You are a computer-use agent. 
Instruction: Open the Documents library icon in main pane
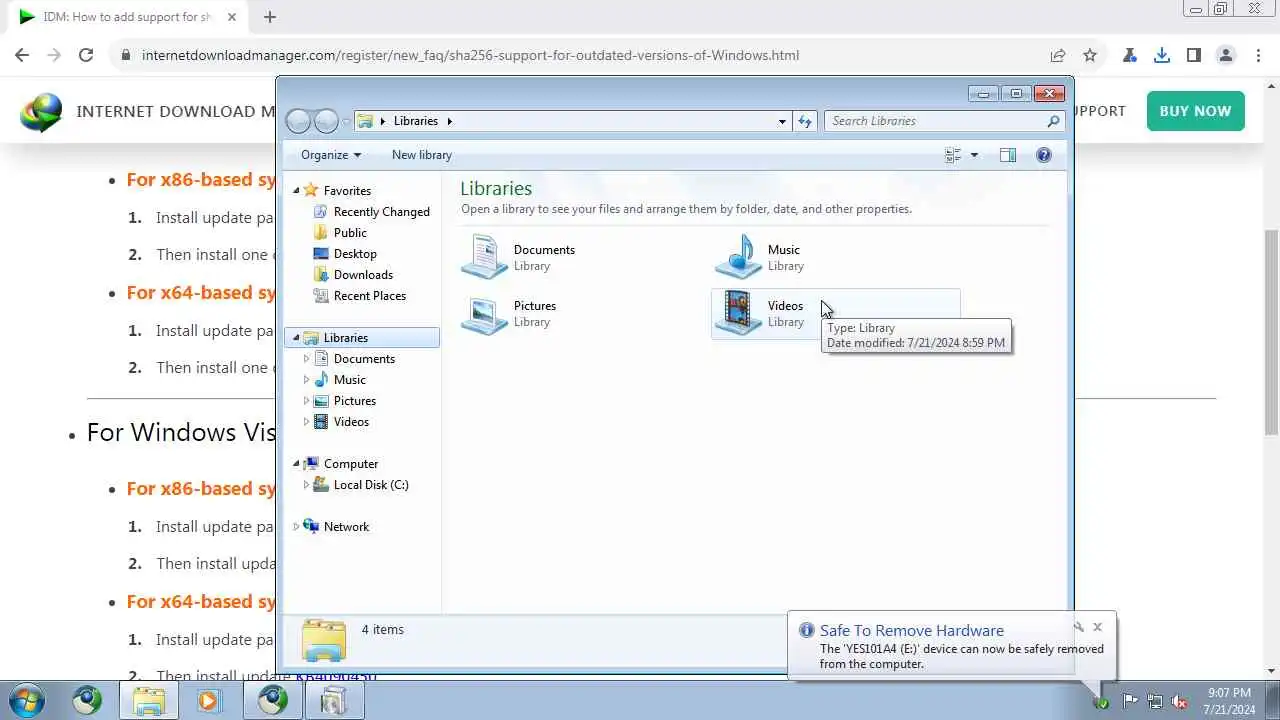pos(485,256)
